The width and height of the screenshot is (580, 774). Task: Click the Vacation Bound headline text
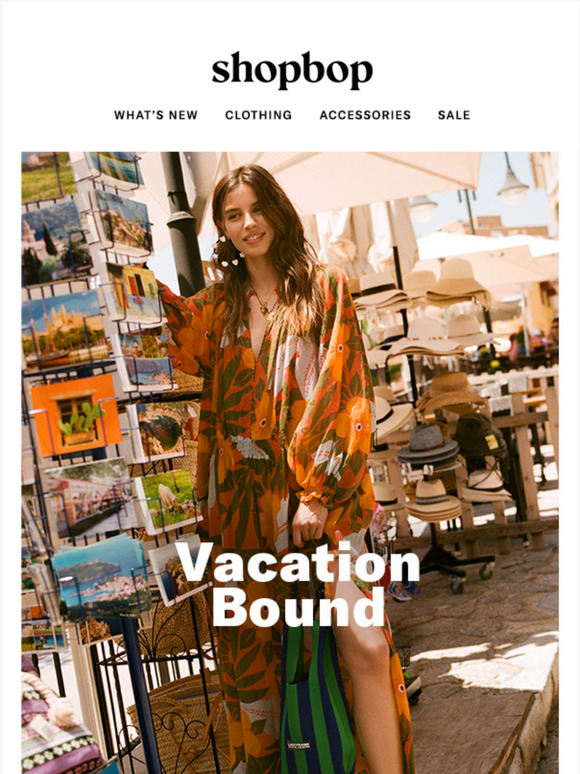pos(298,583)
